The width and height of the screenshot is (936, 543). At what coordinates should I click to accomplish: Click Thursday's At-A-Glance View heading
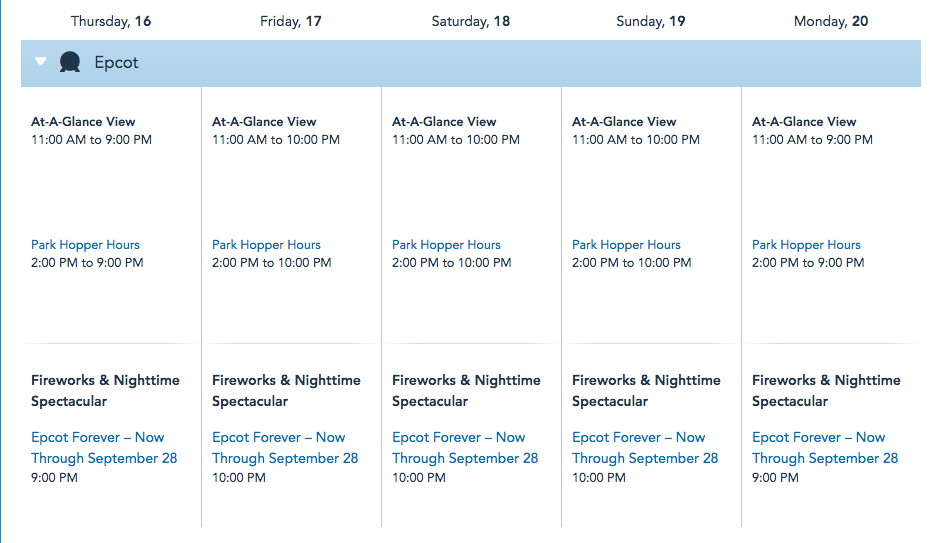click(83, 122)
